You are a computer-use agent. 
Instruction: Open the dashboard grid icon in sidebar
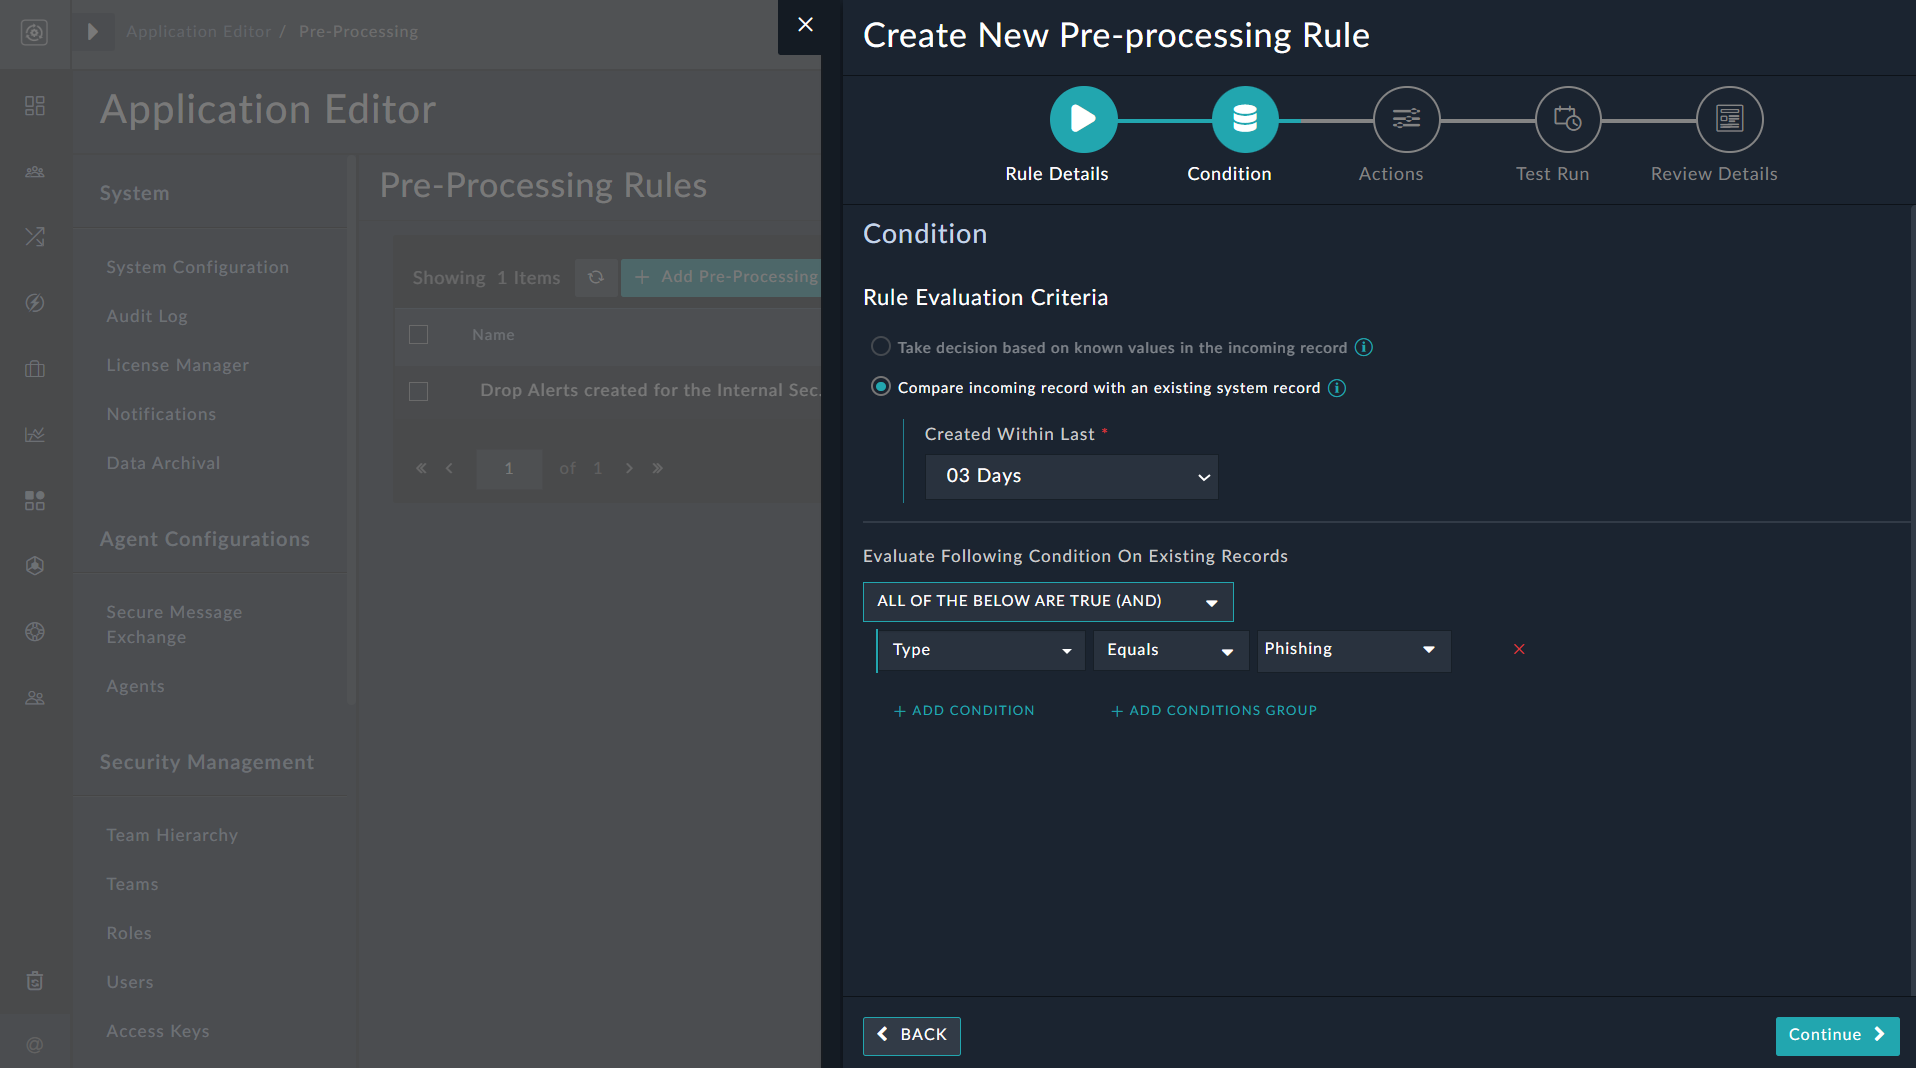[35, 105]
